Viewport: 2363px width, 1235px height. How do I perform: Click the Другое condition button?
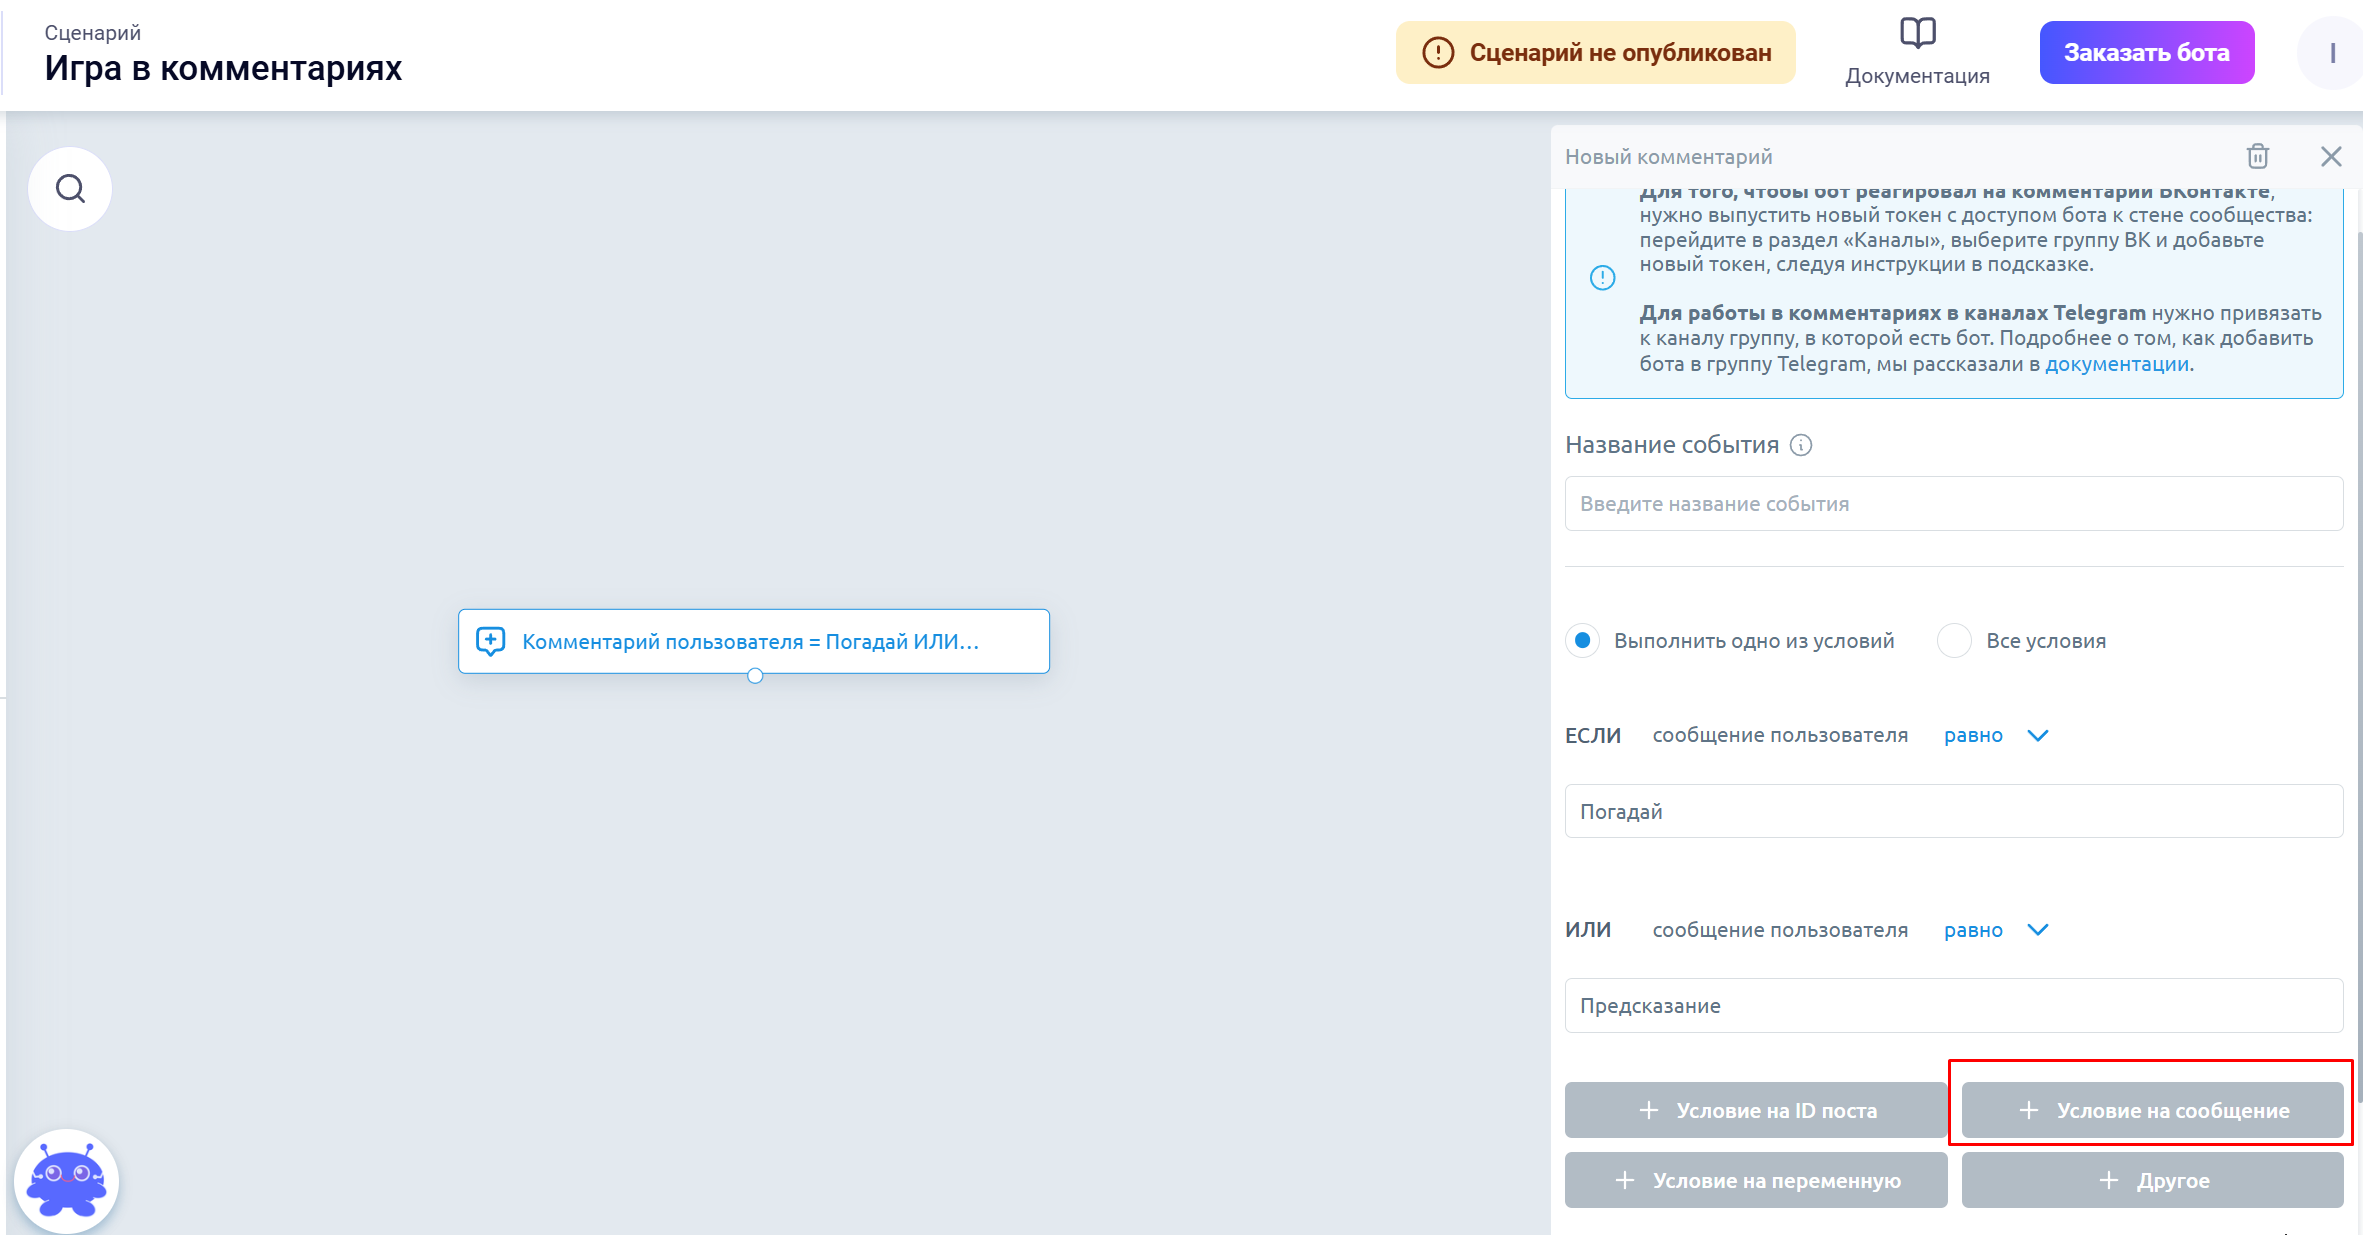2152,1180
